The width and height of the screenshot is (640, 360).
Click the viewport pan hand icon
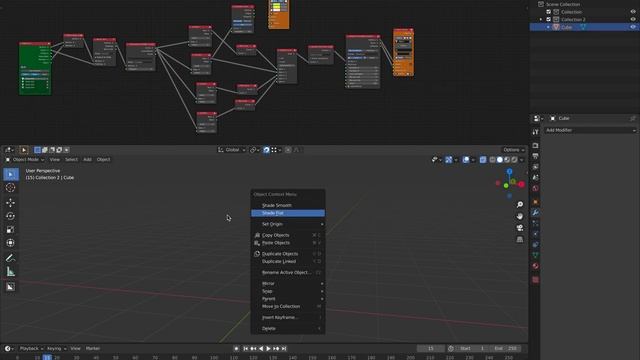point(520,216)
